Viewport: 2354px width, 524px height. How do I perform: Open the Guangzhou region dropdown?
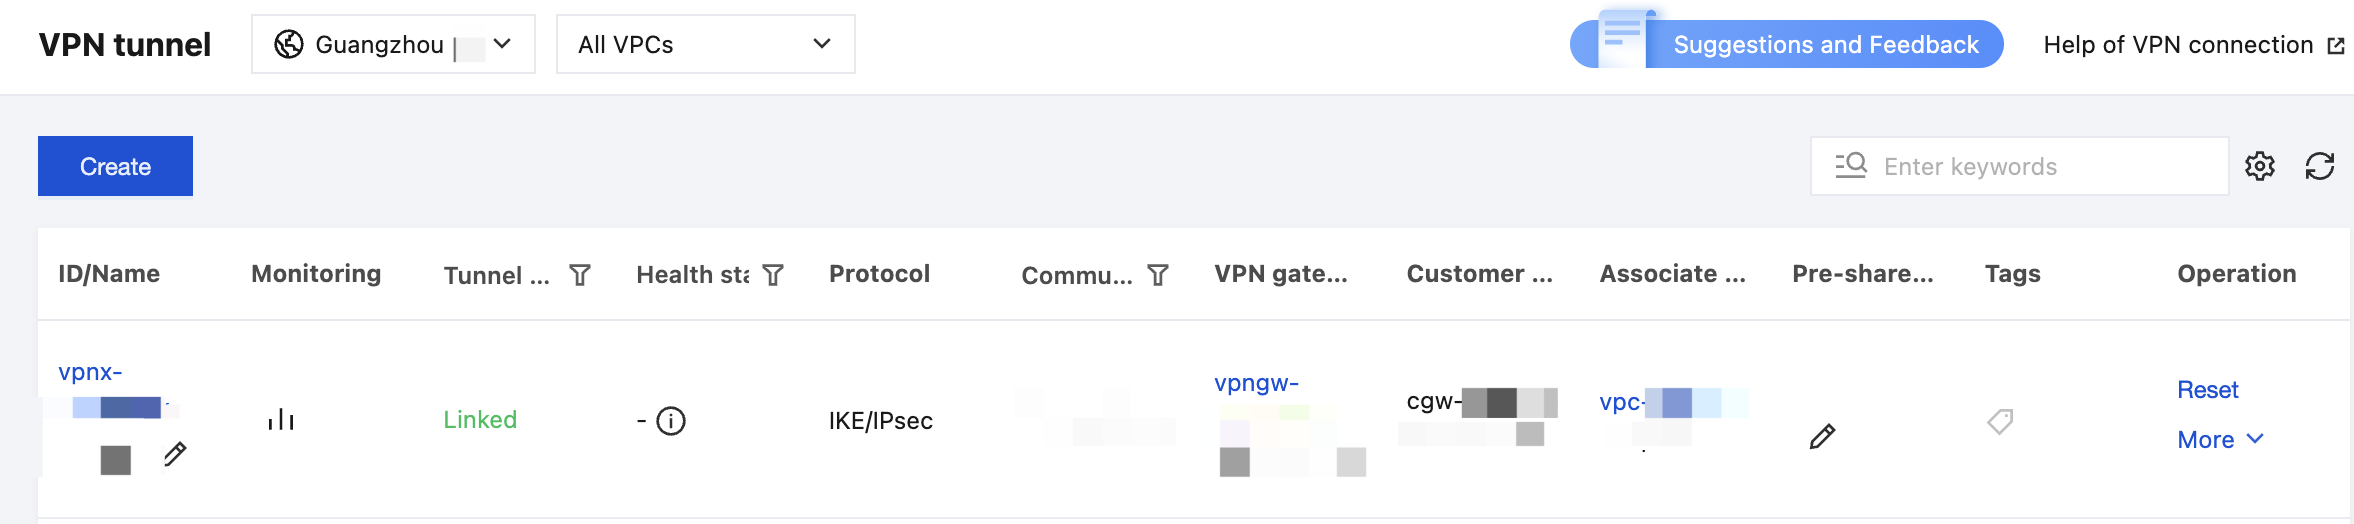tap(393, 44)
